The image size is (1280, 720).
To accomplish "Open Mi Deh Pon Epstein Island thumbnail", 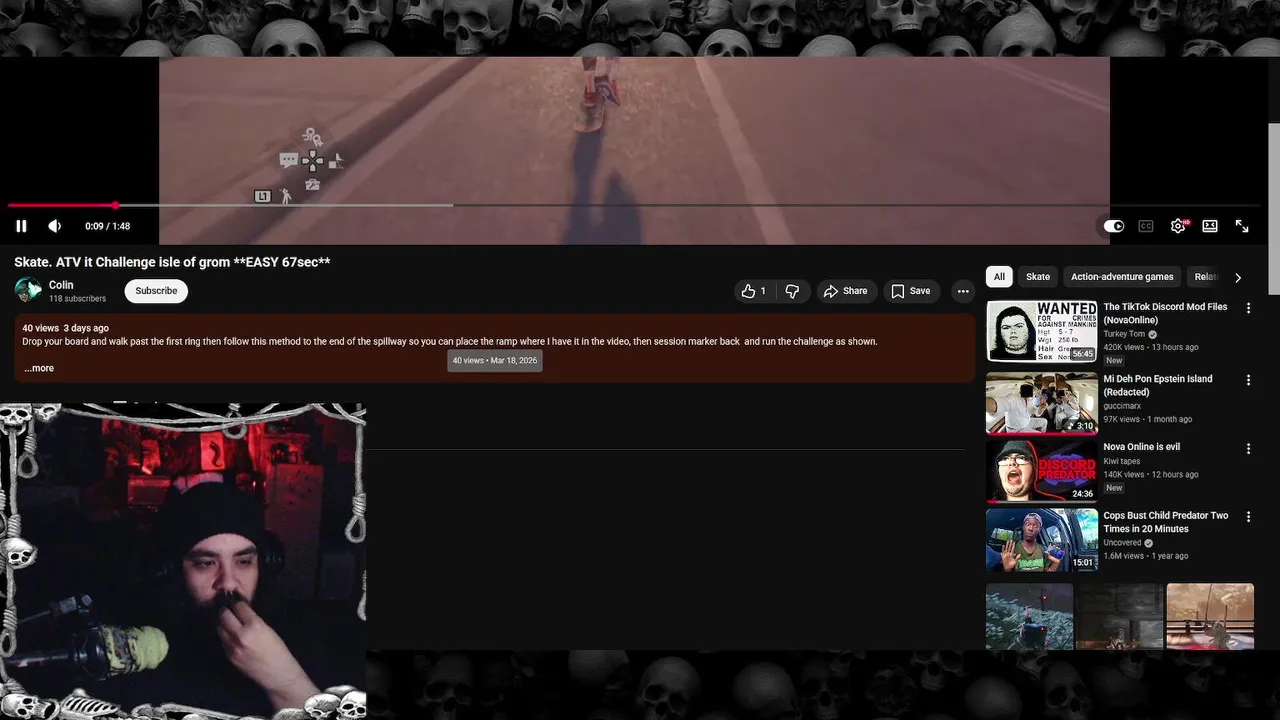I will click(x=1041, y=403).
